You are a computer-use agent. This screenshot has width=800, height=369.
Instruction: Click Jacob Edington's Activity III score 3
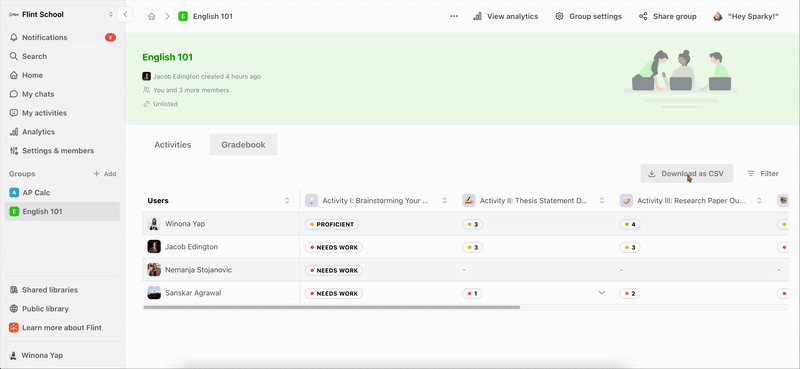click(x=630, y=247)
